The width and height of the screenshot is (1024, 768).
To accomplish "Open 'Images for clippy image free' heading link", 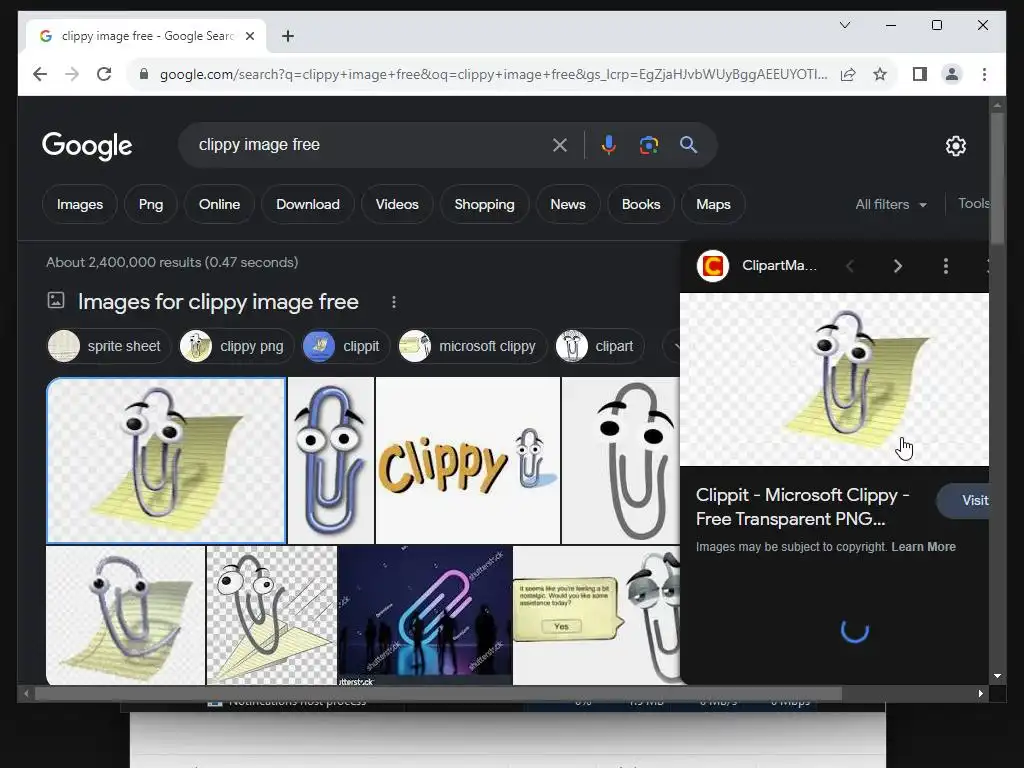I will [x=218, y=302].
